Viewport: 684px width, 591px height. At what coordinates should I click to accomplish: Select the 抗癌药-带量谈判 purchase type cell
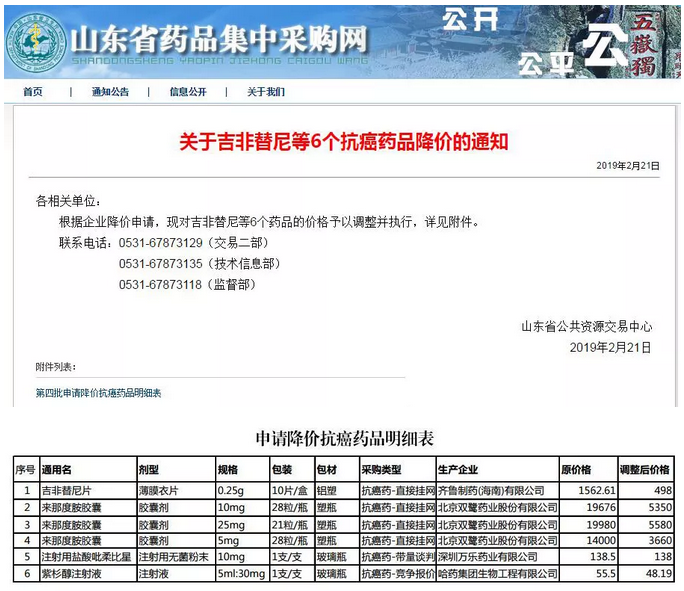click(398, 557)
